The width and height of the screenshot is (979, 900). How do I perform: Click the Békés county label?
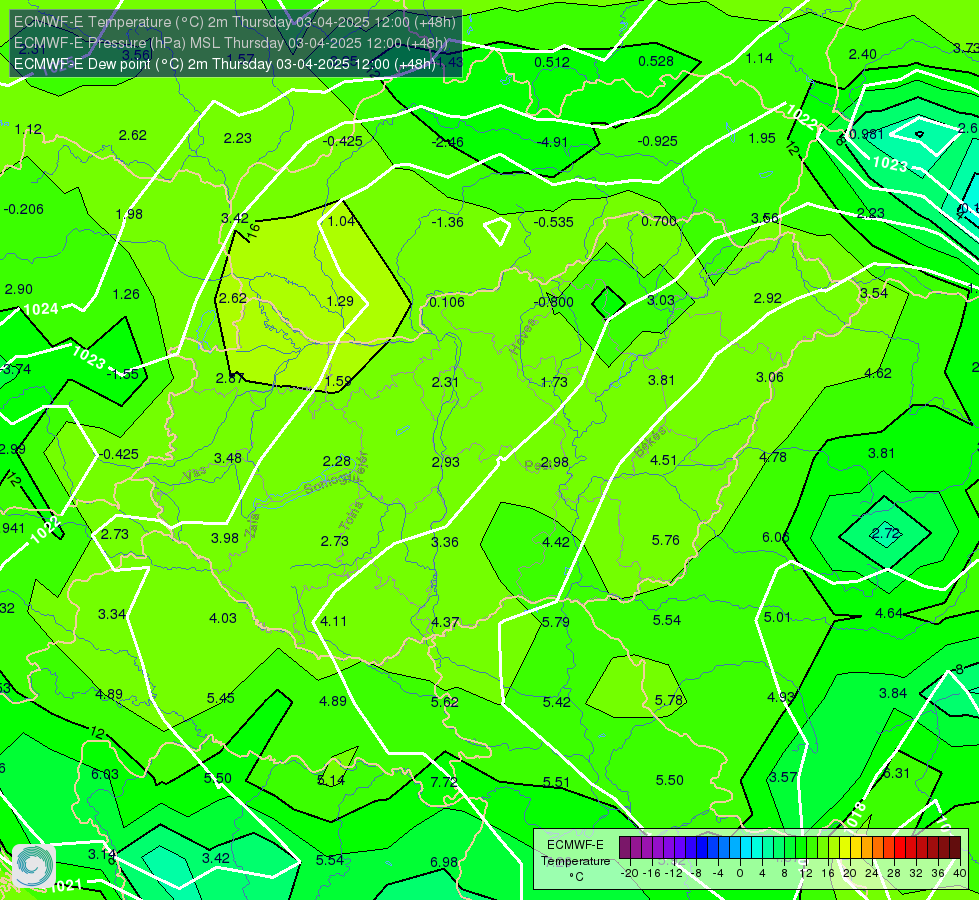coord(651,442)
